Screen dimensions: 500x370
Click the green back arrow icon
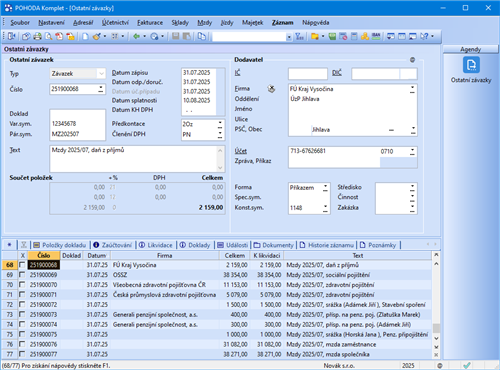click(x=136, y=36)
